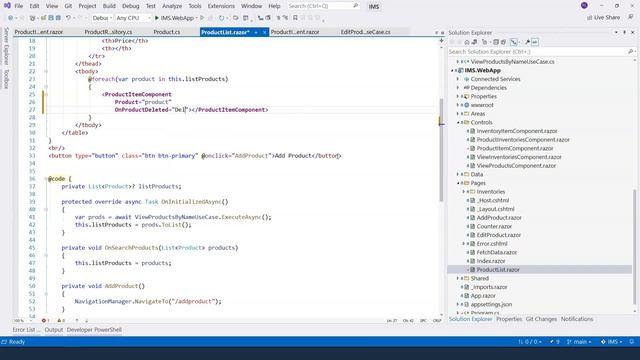Select appsettings.json in Solution Explorer

(491, 304)
